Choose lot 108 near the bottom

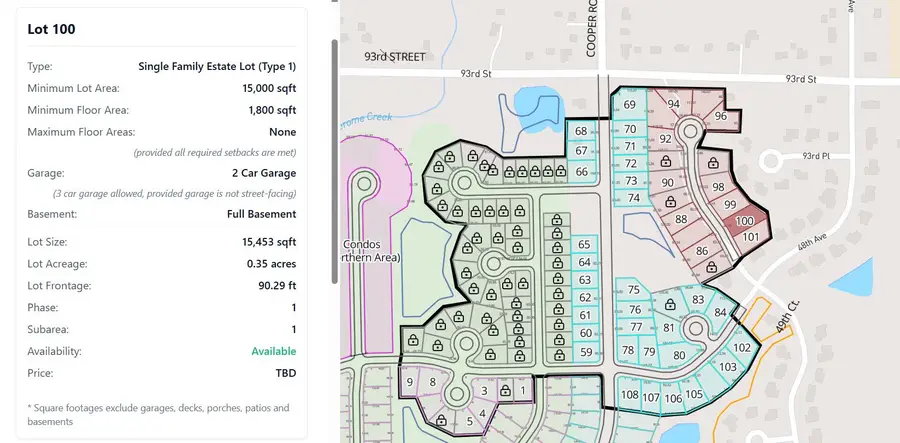click(x=629, y=395)
